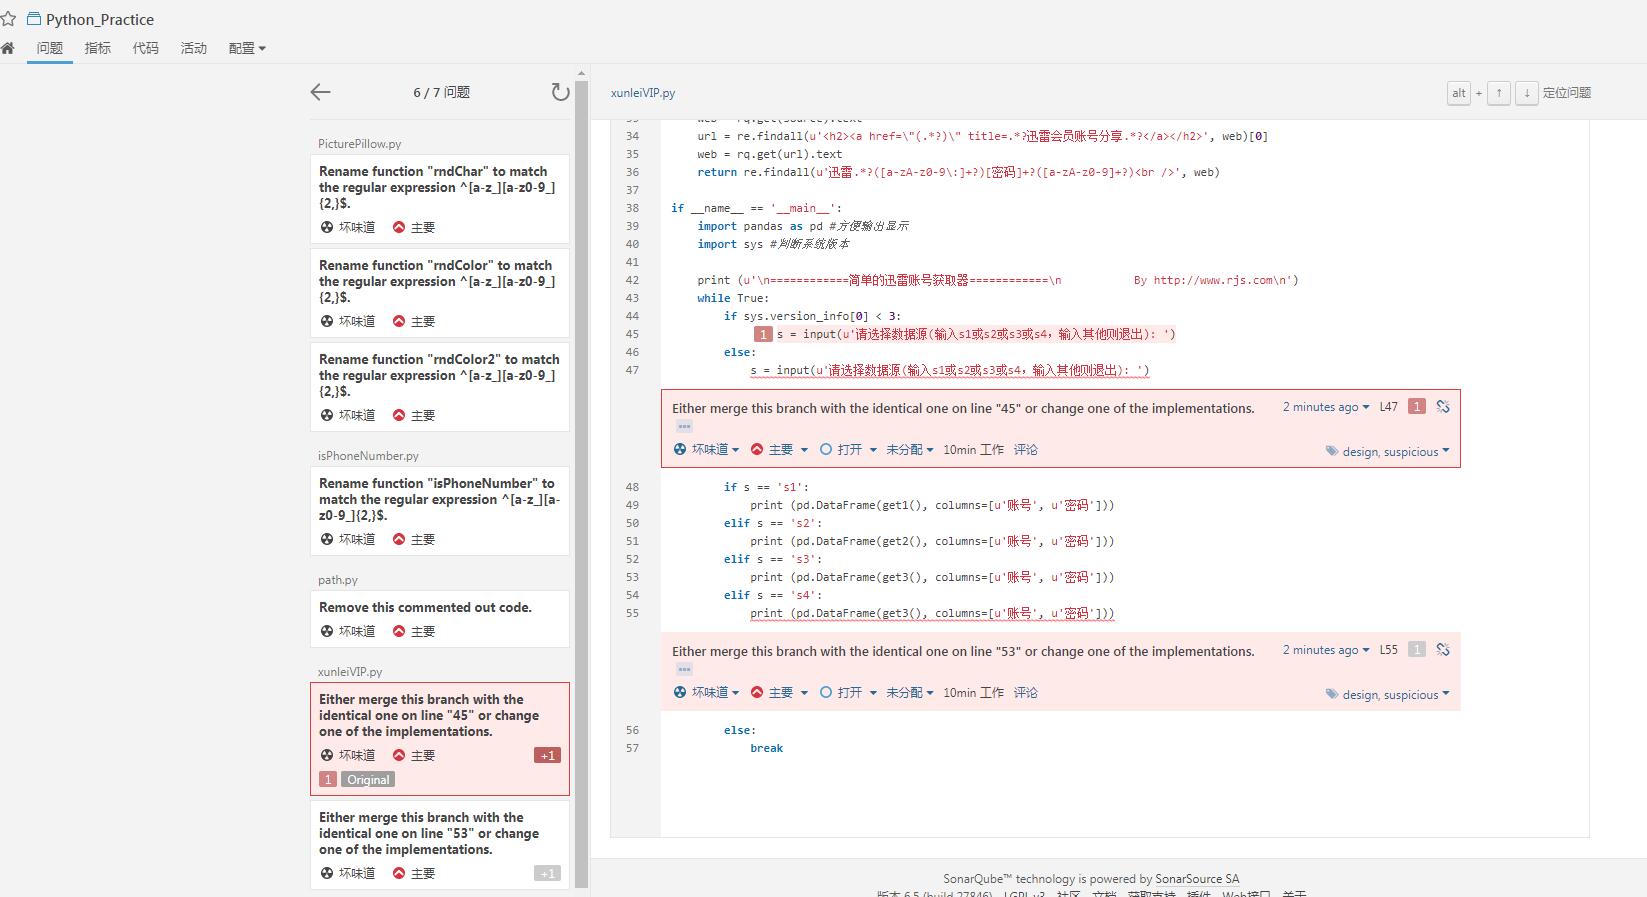Image resolution: width=1647 pixels, height=897 pixels.
Task: Open 未分配 assignee dropdown on L47 issue
Action: pos(910,449)
